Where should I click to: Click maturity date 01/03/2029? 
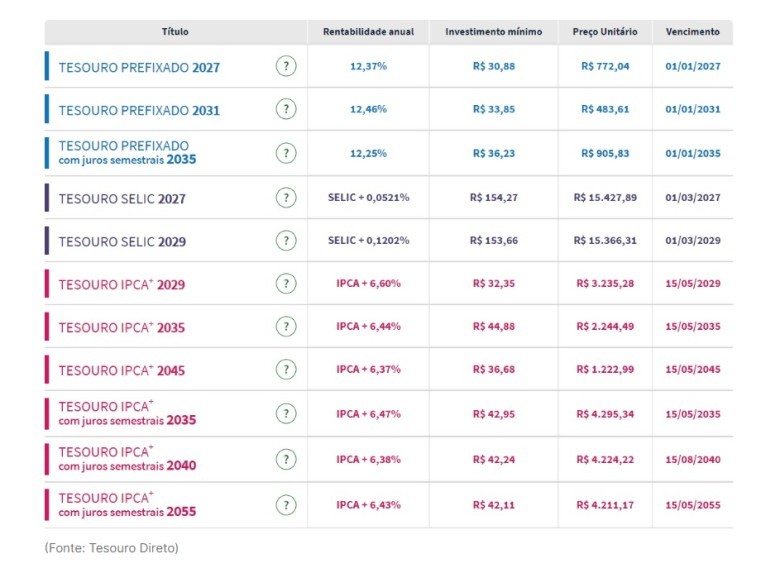(x=692, y=240)
